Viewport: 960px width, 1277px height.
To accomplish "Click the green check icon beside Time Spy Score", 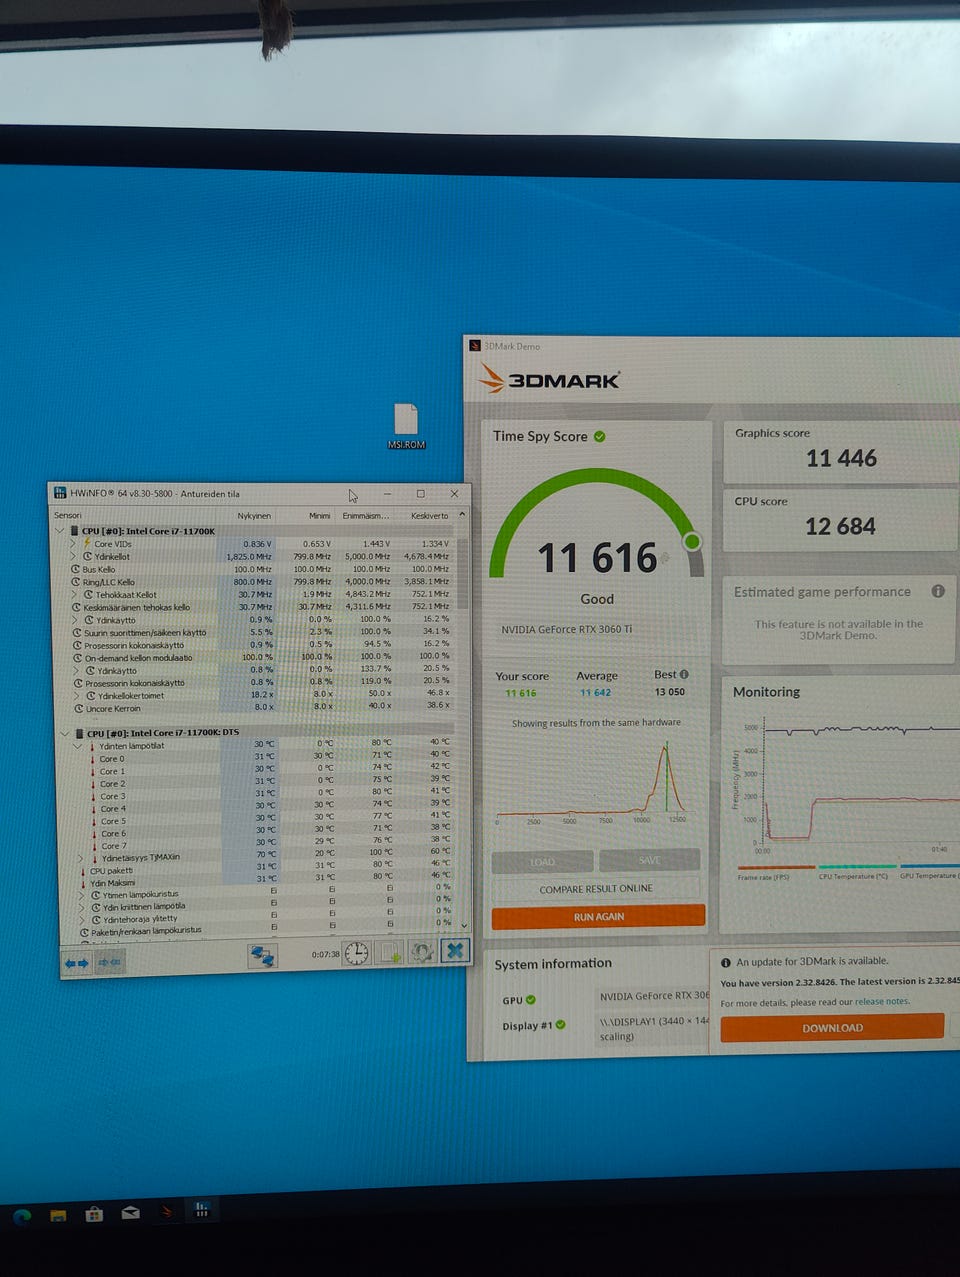I will coord(600,436).
